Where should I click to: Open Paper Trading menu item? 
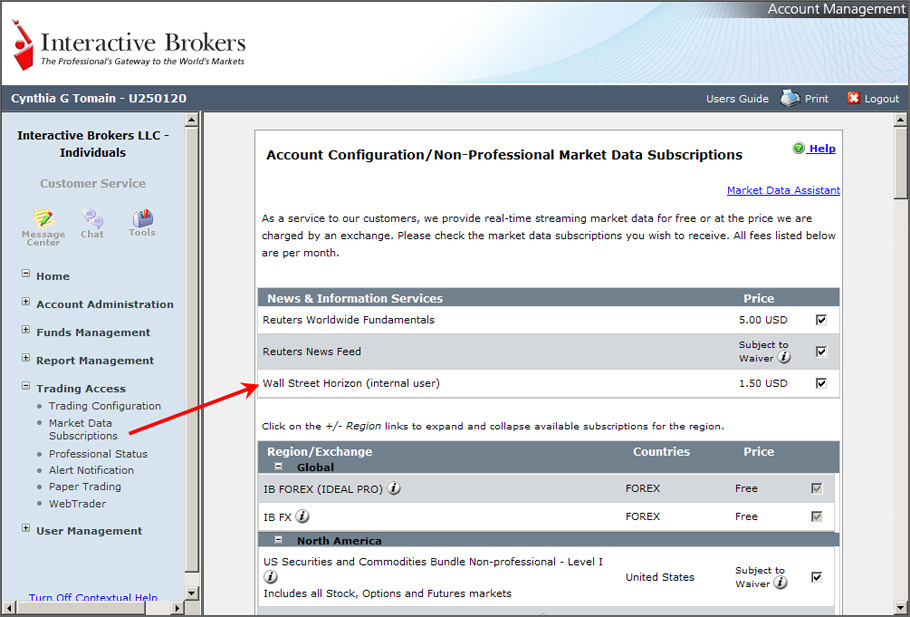[85, 486]
